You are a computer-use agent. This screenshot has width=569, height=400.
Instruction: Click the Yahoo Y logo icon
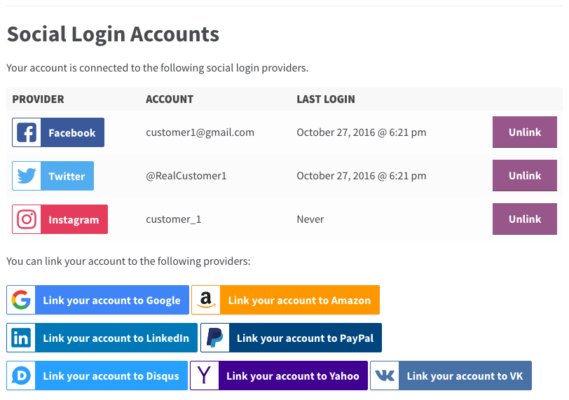click(204, 376)
